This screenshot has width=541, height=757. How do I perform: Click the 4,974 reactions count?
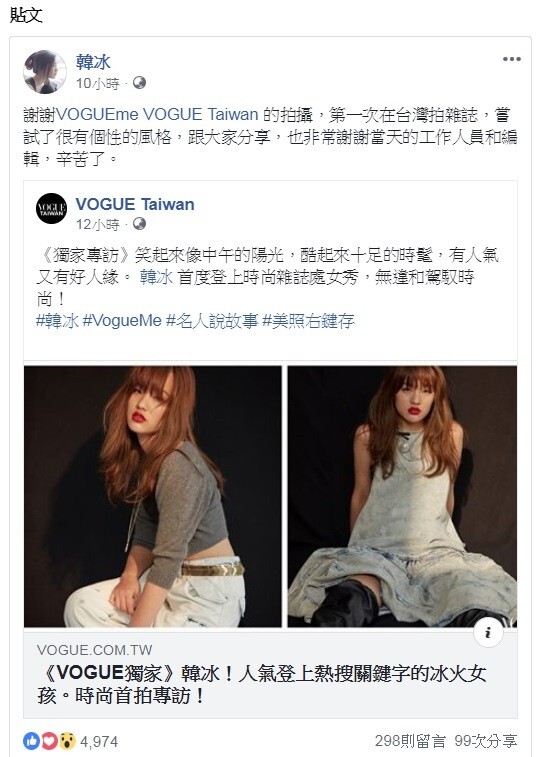(x=99, y=742)
